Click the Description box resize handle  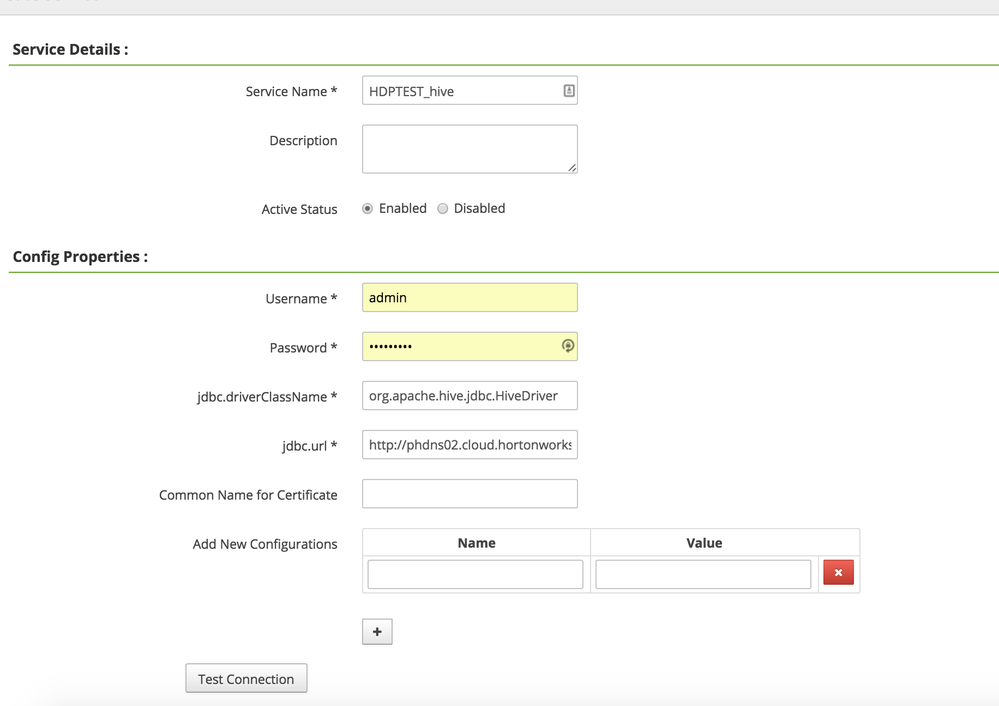(572, 168)
